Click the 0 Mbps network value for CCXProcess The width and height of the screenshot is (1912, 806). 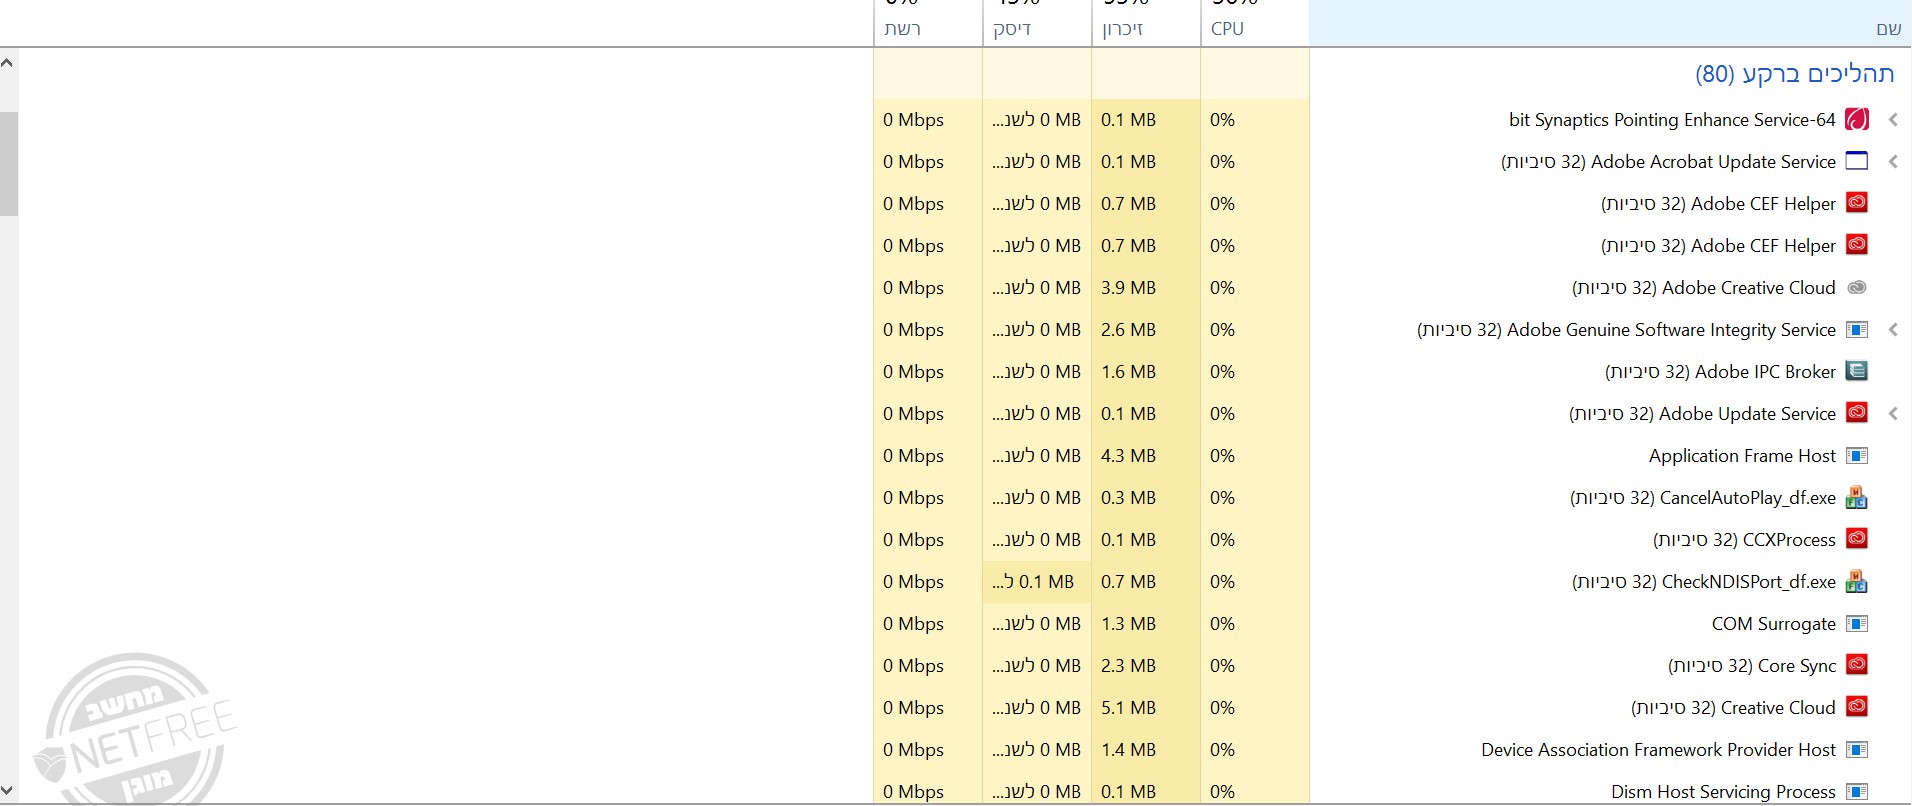pos(913,540)
